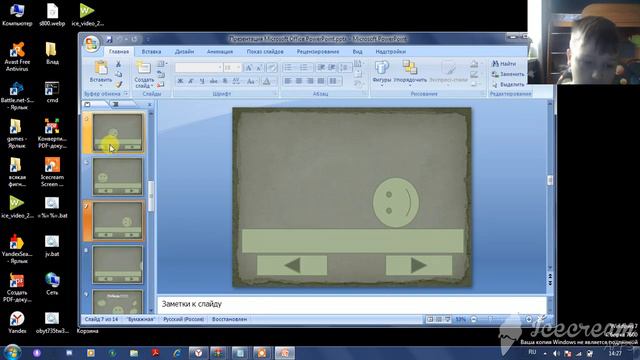Click the Создать слайд new slide icon
Screen dimensions: 640x360
click(144, 68)
